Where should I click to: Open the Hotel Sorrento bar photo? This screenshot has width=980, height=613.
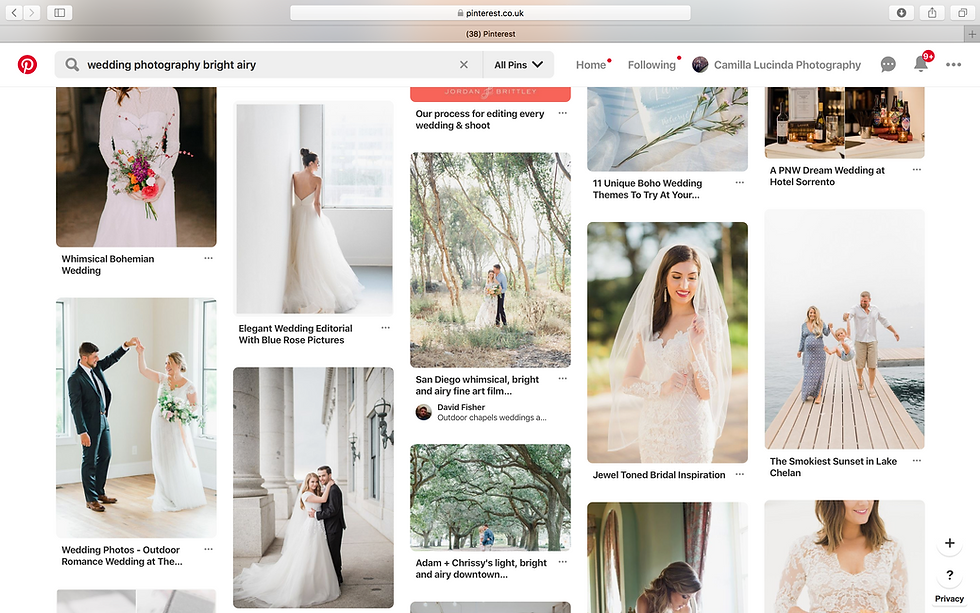(x=844, y=122)
